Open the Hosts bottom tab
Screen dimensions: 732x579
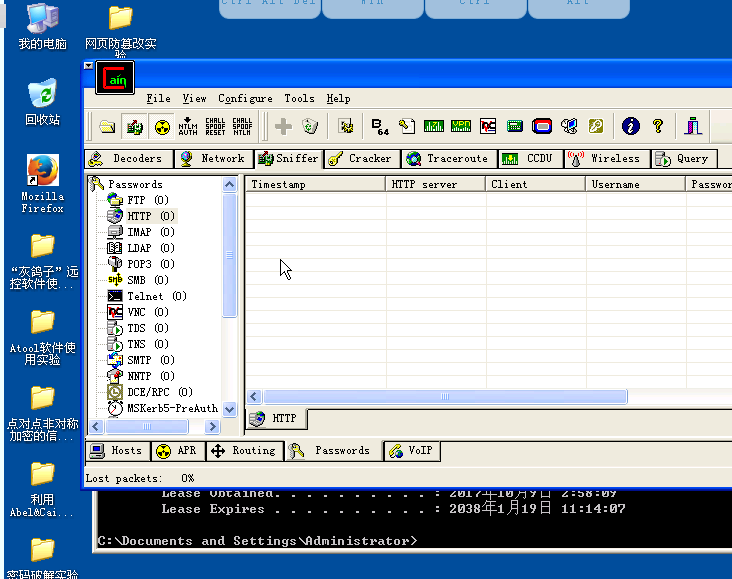118,451
